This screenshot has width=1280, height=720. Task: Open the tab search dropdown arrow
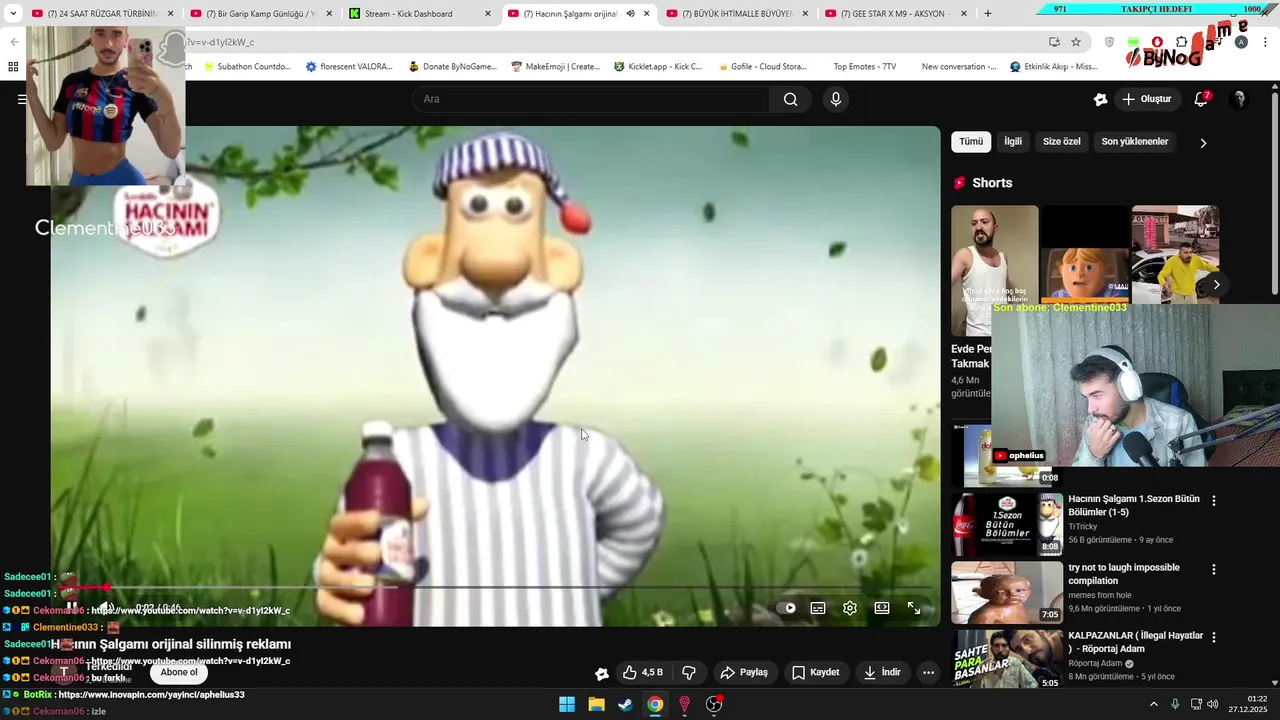(13, 14)
